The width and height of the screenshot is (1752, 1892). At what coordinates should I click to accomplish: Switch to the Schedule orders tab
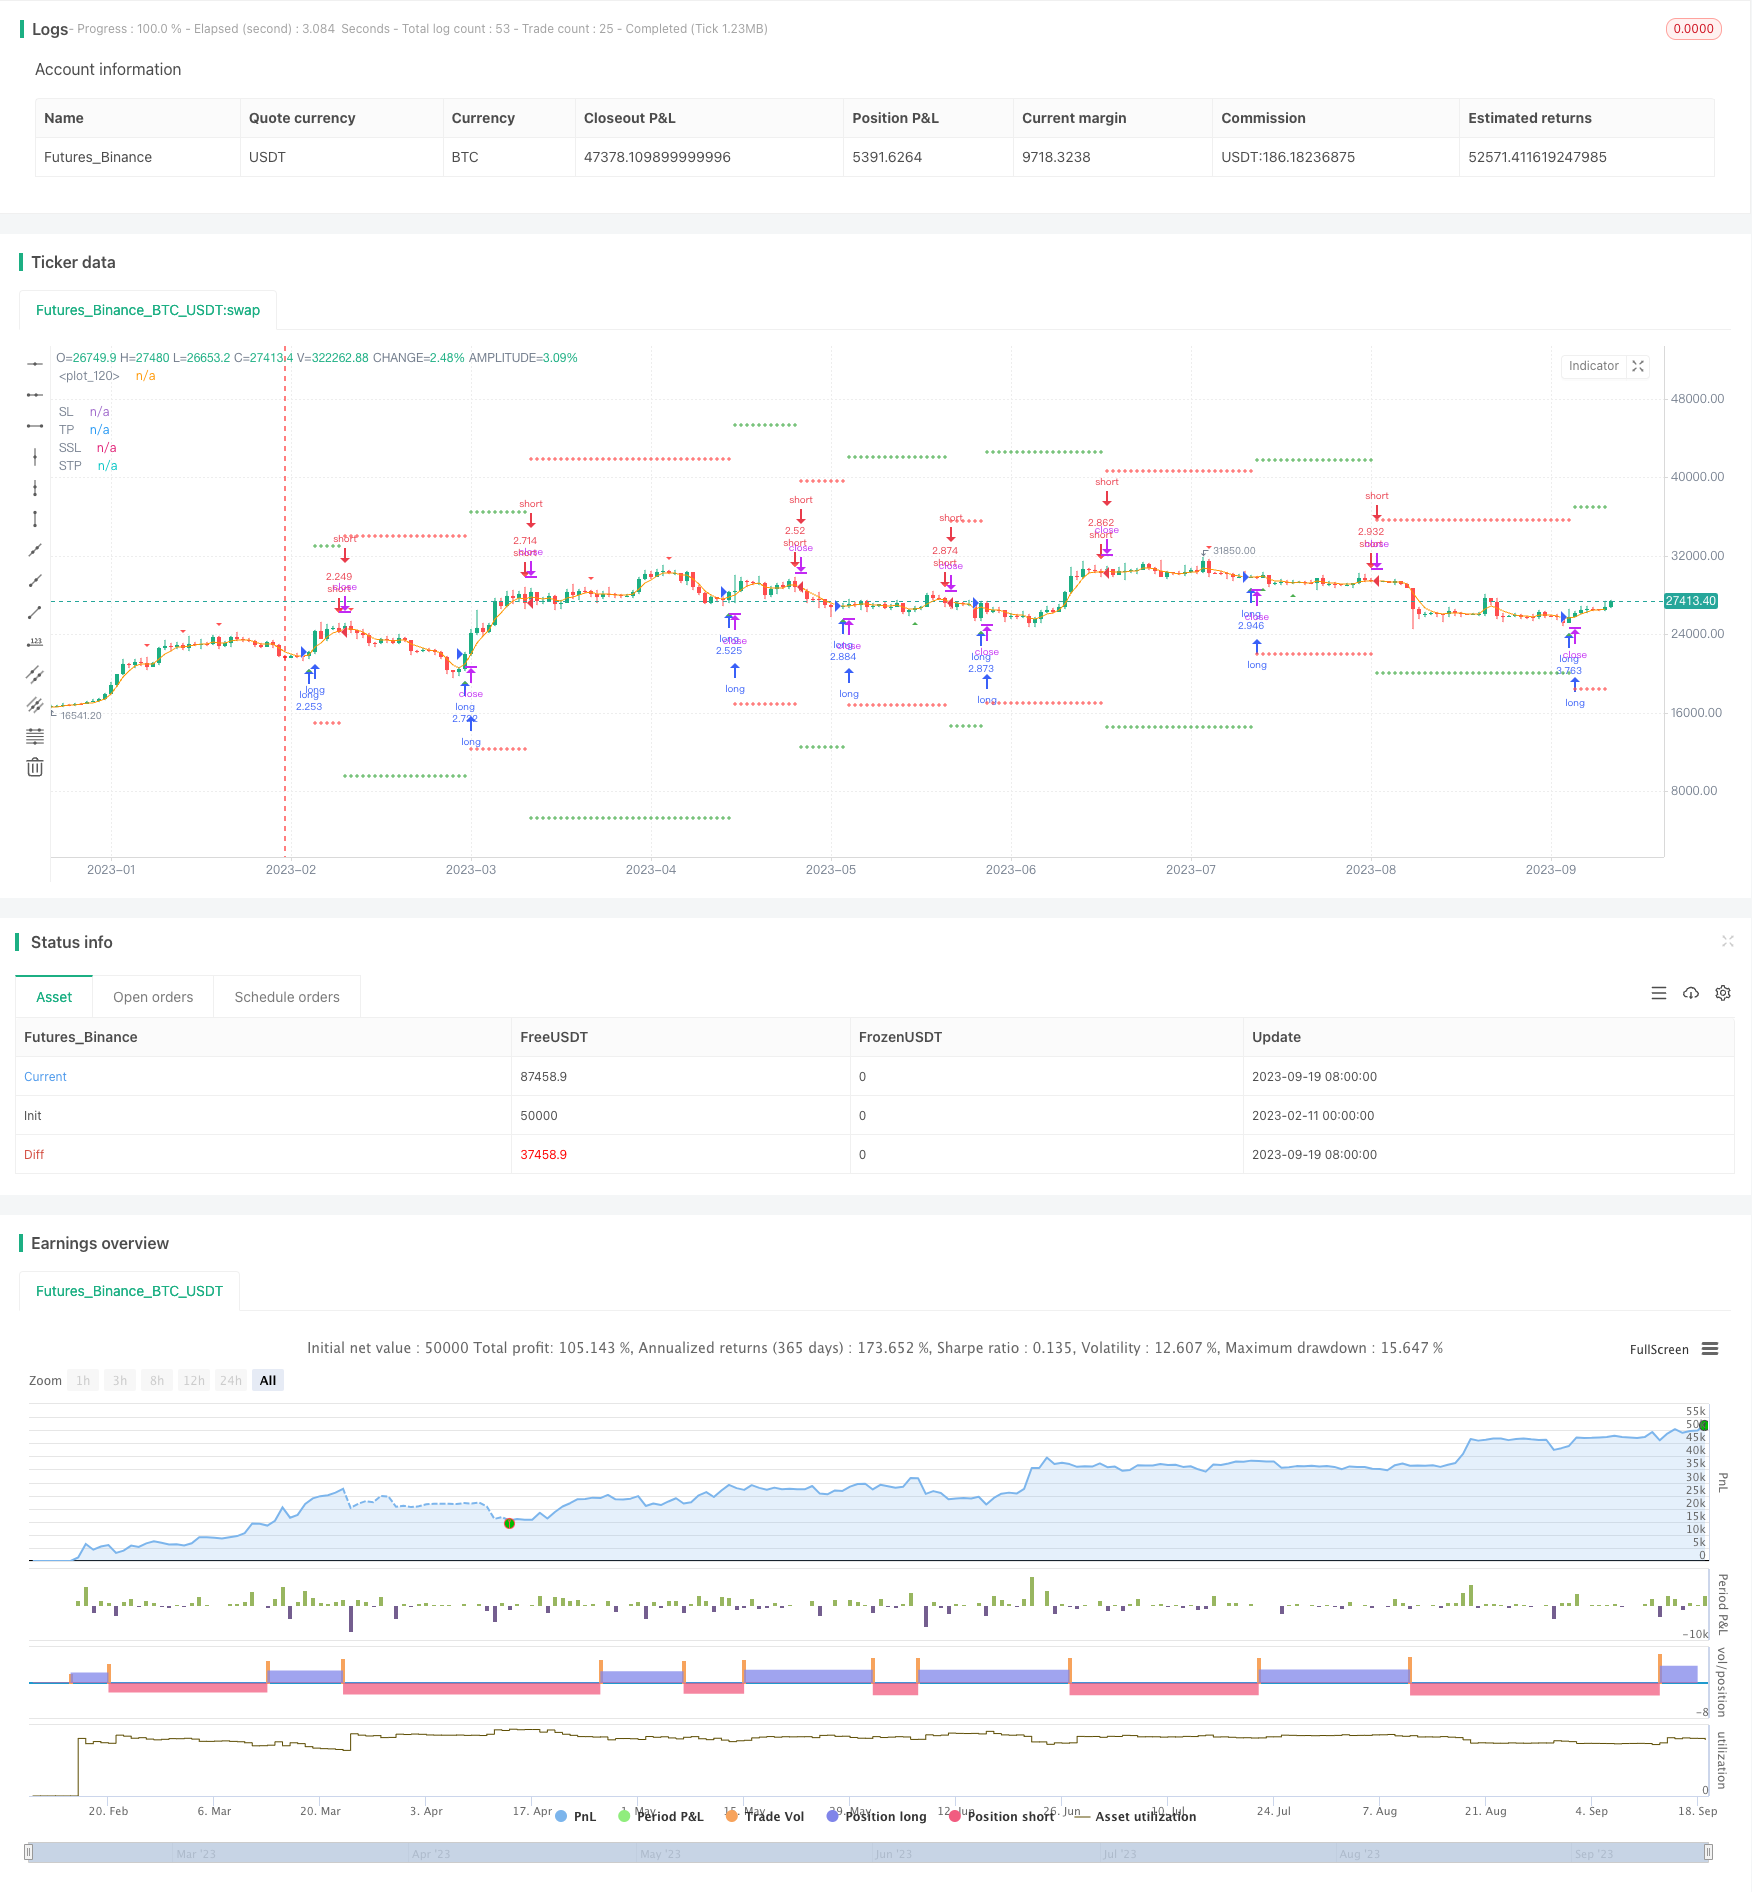click(x=287, y=997)
